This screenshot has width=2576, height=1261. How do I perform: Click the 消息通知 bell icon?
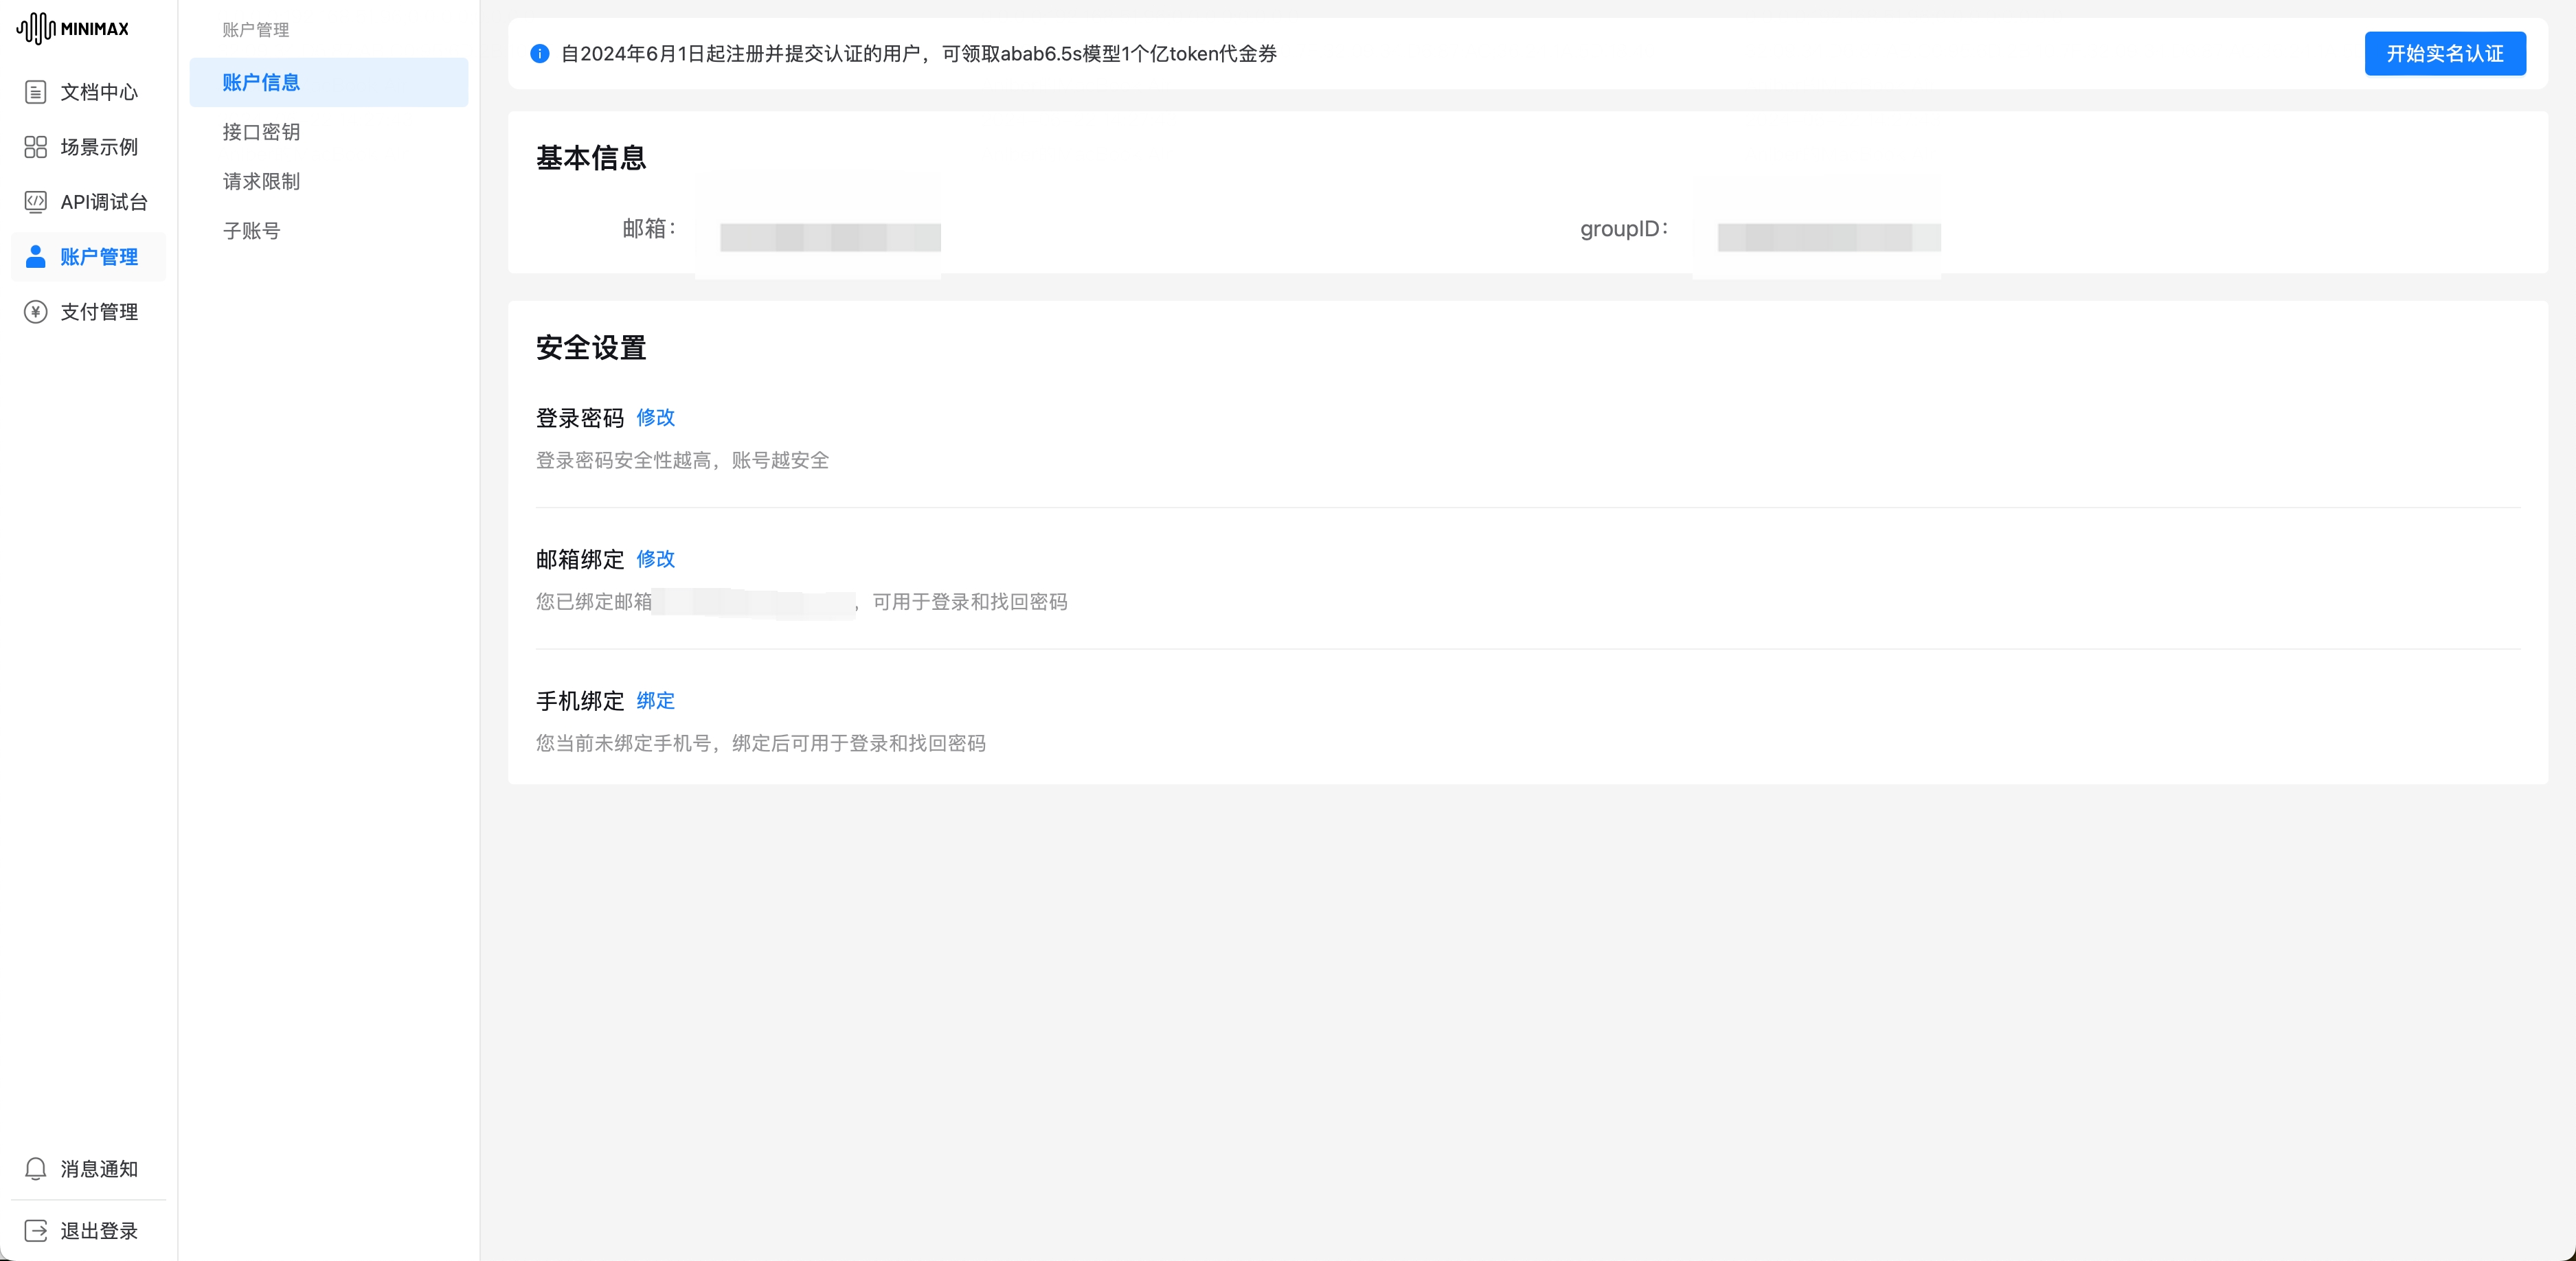[x=35, y=1169]
